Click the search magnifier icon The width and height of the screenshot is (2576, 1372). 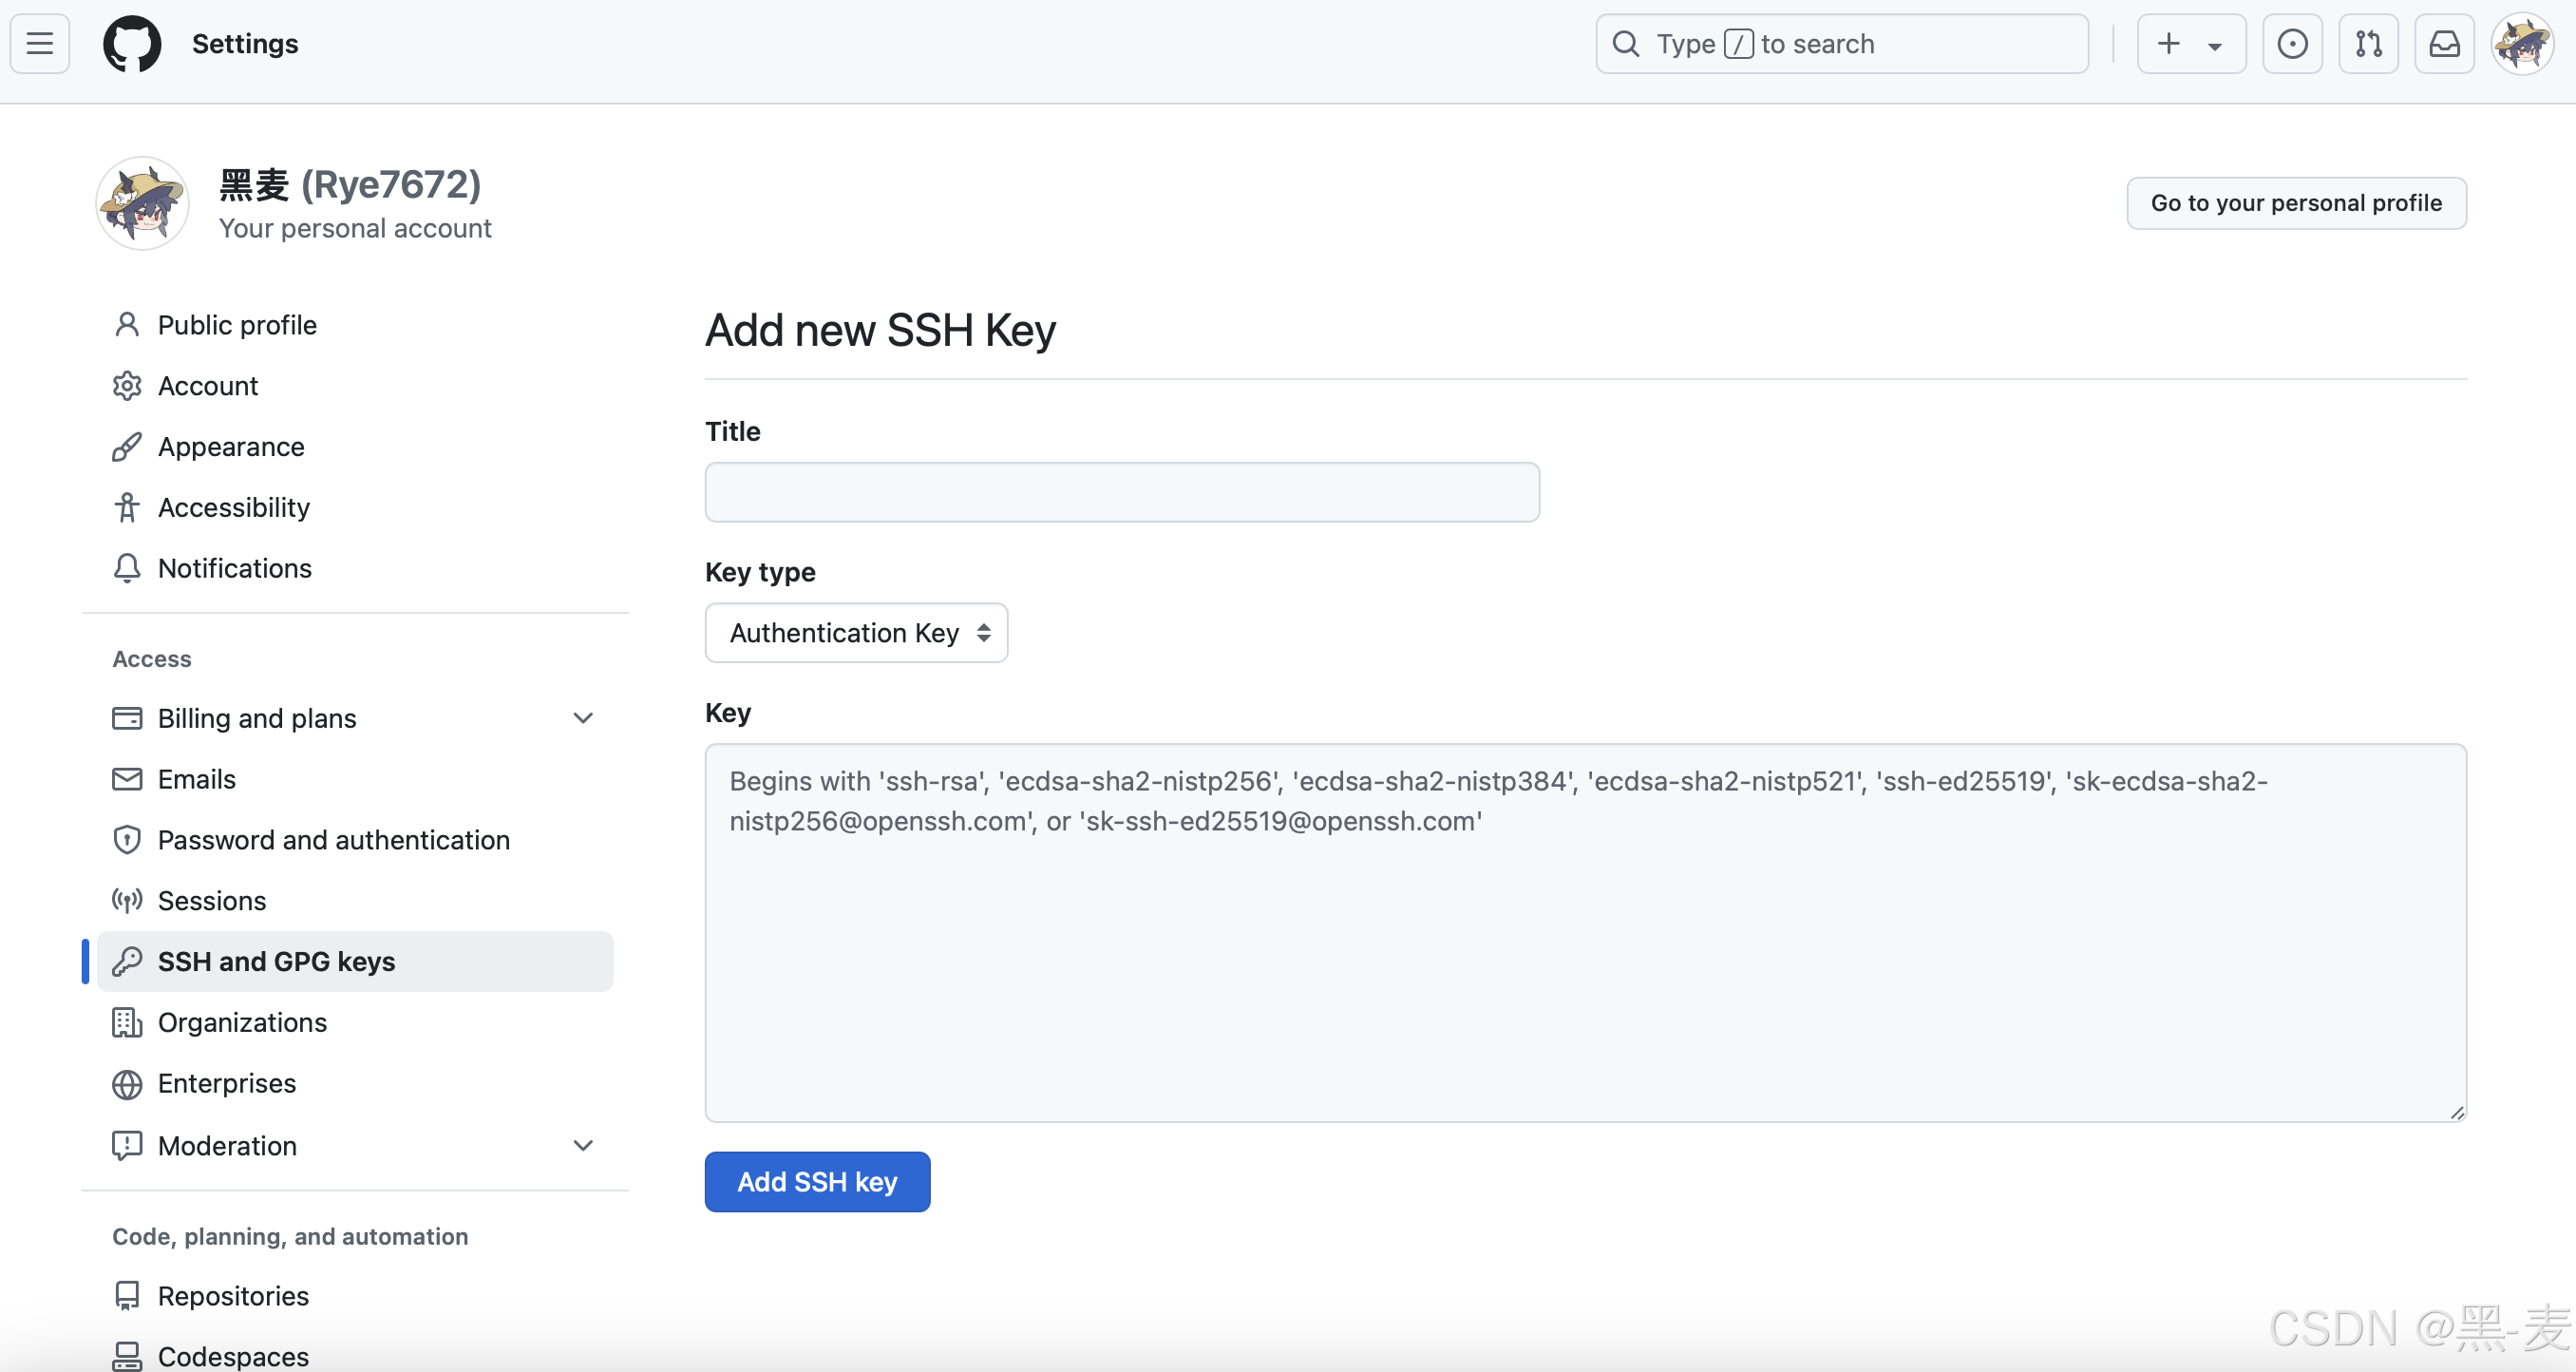1626,44
